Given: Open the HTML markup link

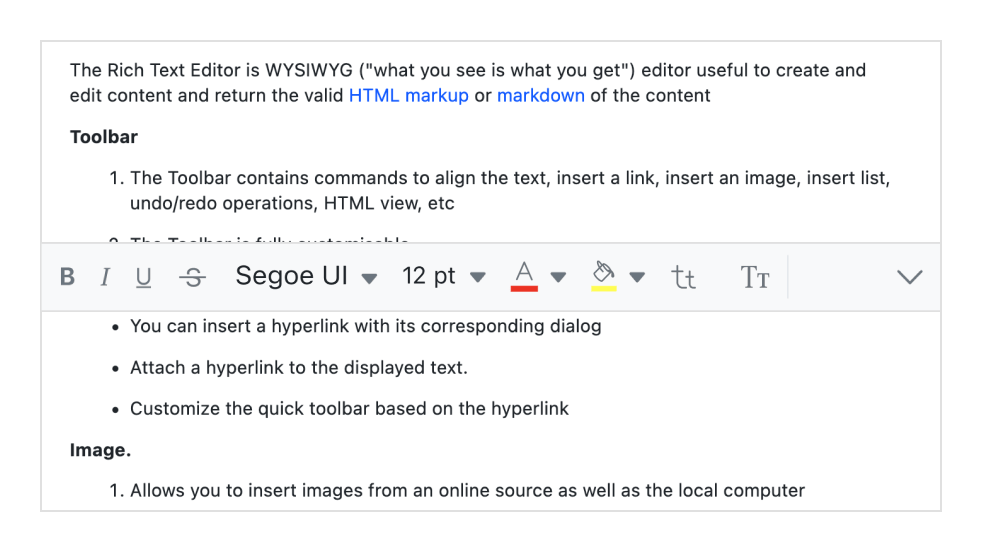Looking at the screenshot, I should 408,96.
